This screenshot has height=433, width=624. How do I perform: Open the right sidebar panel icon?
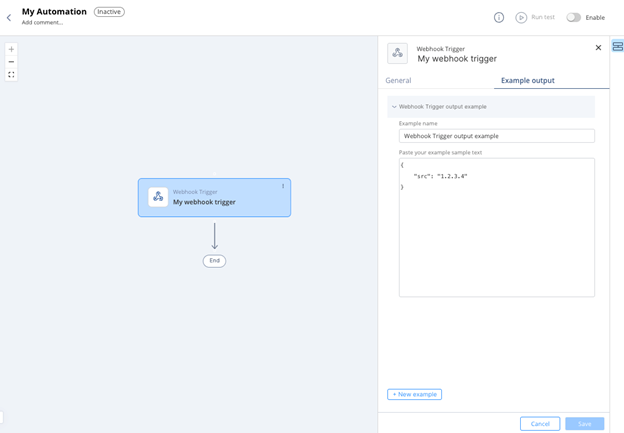[x=617, y=47]
